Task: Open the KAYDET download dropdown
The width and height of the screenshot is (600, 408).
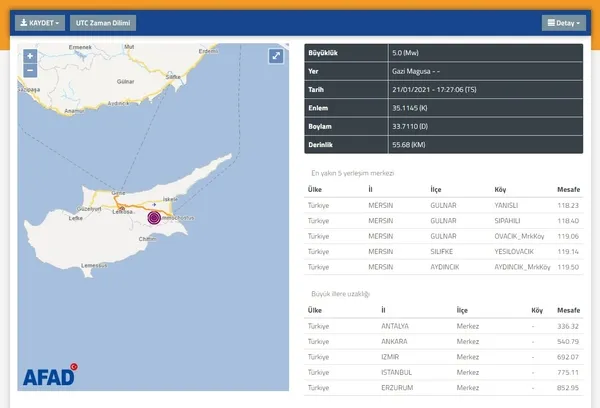Action: 41,22
